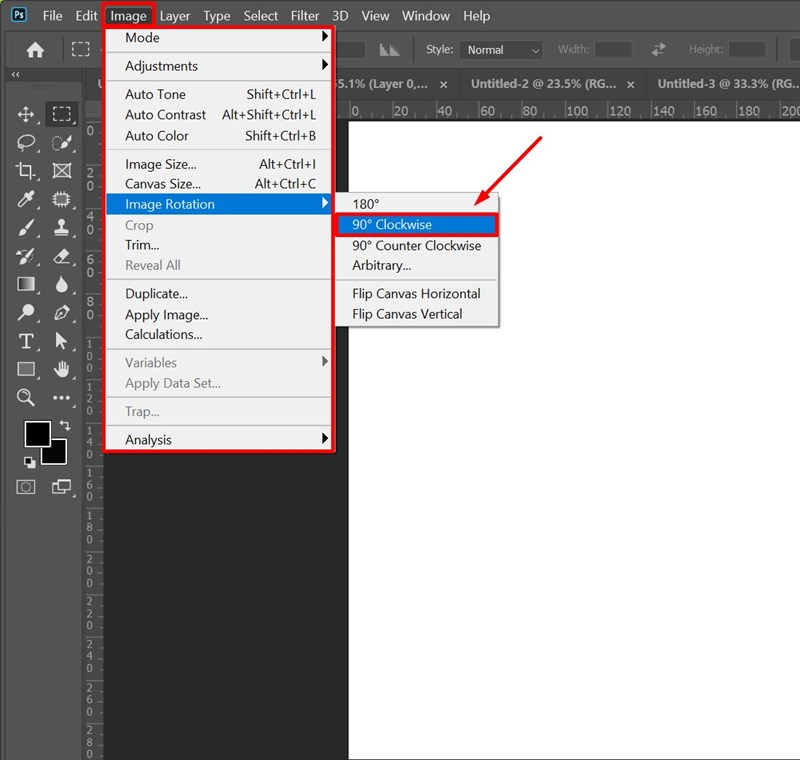Pick the Eyedropper tool

coord(26,199)
